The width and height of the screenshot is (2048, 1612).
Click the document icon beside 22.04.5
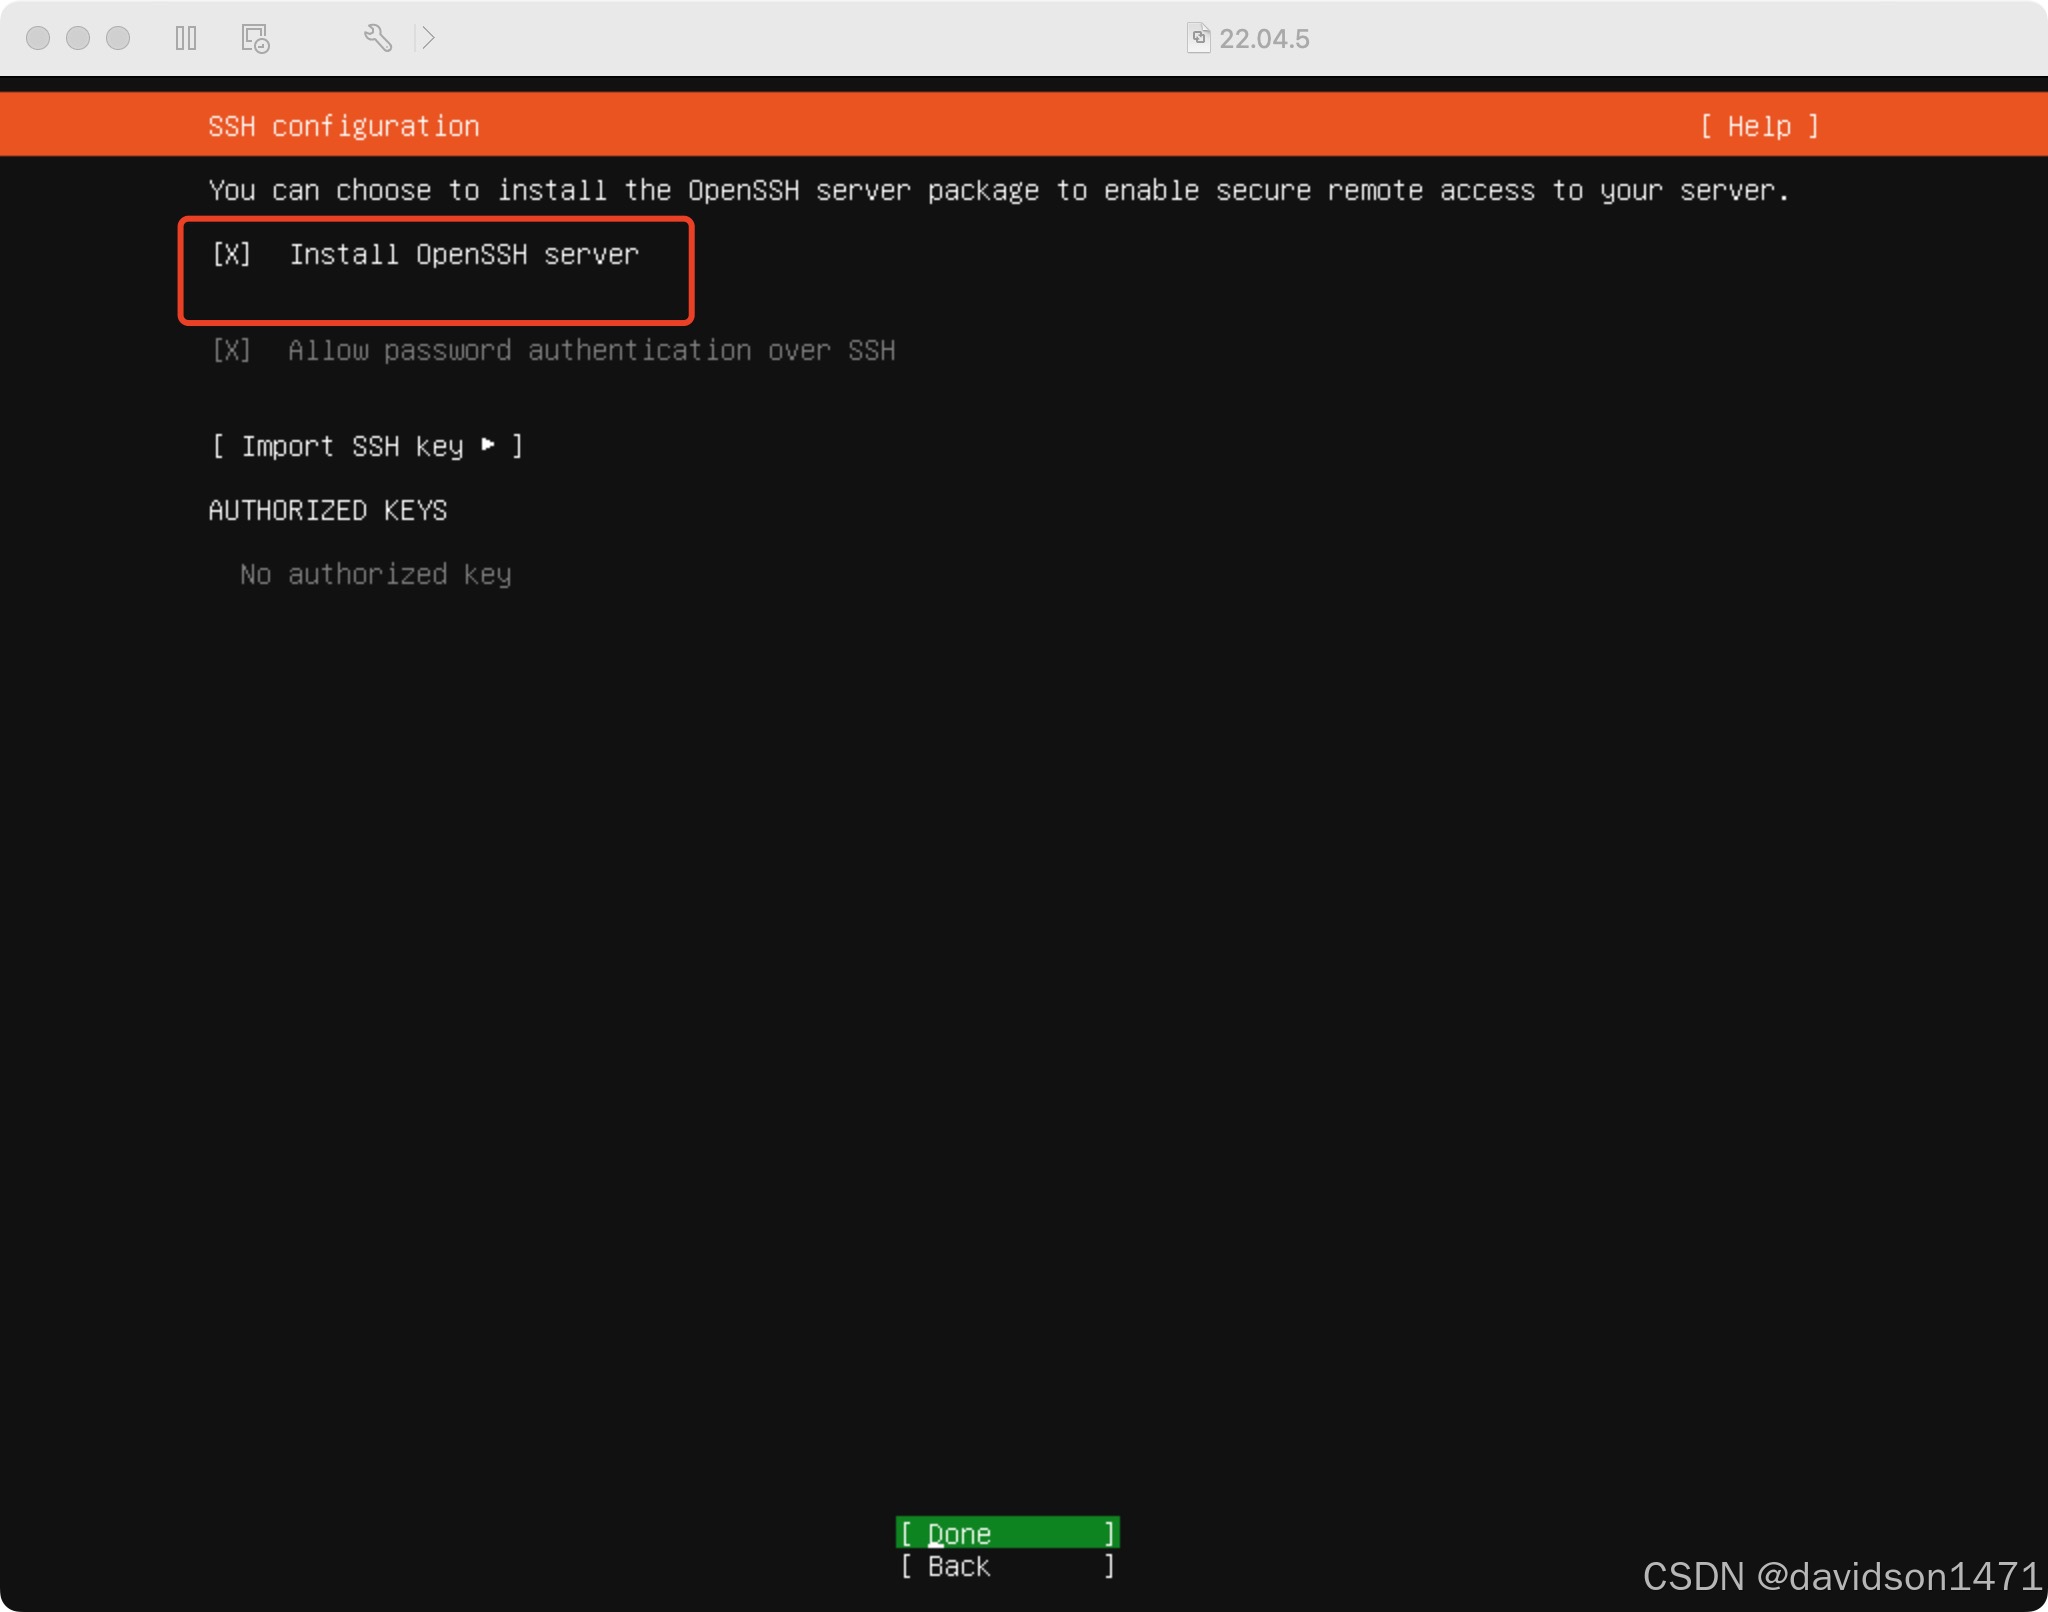pos(1198,38)
